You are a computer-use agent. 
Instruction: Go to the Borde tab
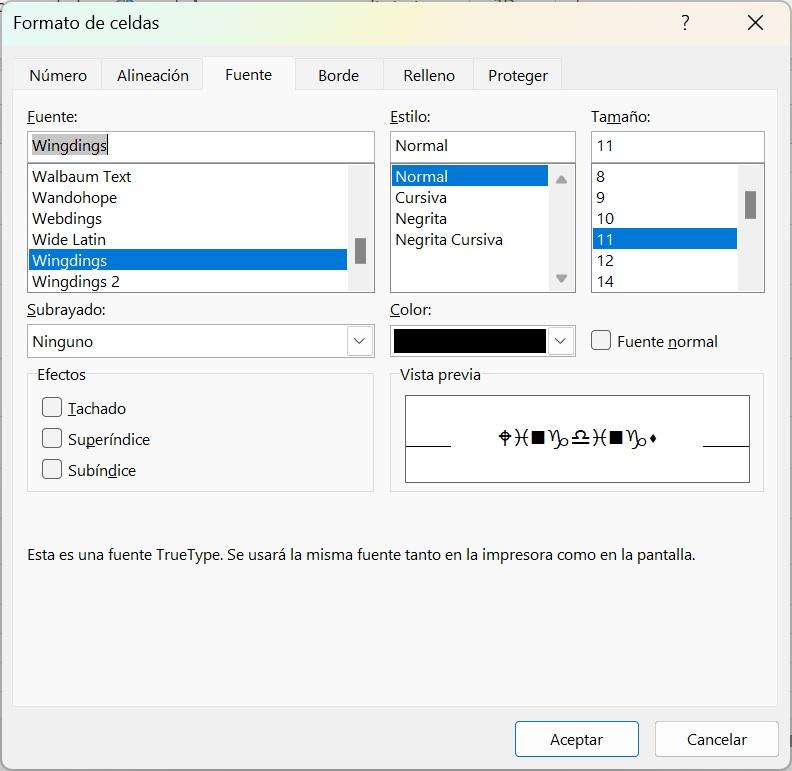click(x=338, y=75)
